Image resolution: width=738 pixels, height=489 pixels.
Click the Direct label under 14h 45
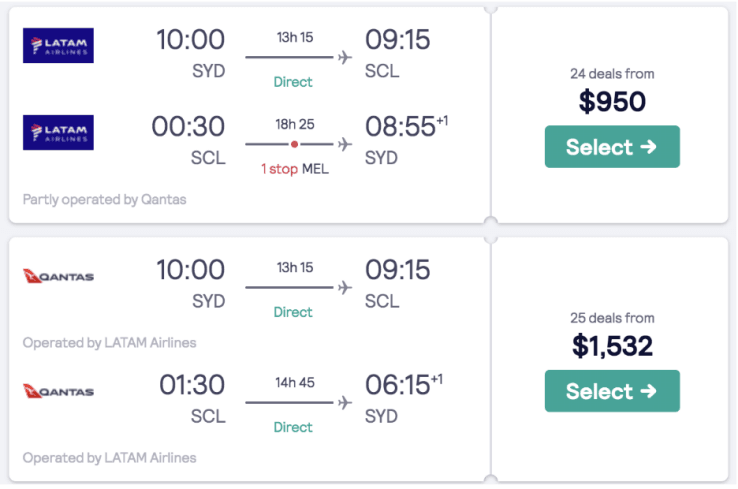click(x=293, y=427)
